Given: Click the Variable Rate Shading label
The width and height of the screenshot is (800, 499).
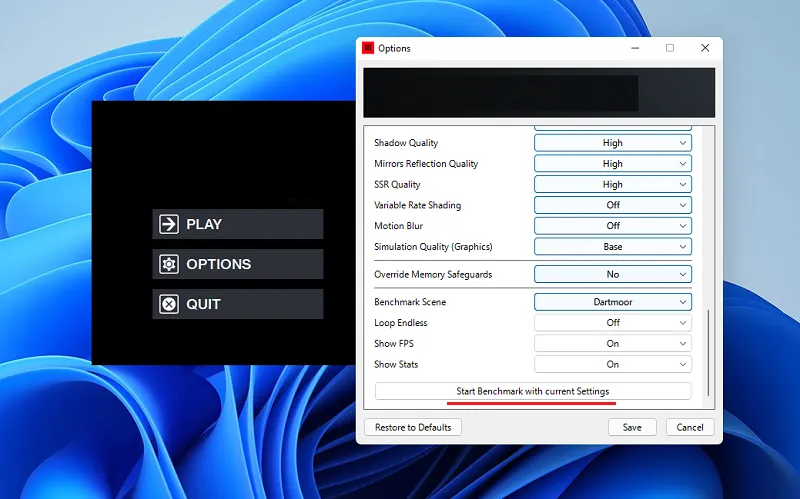Looking at the screenshot, I should 417,205.
